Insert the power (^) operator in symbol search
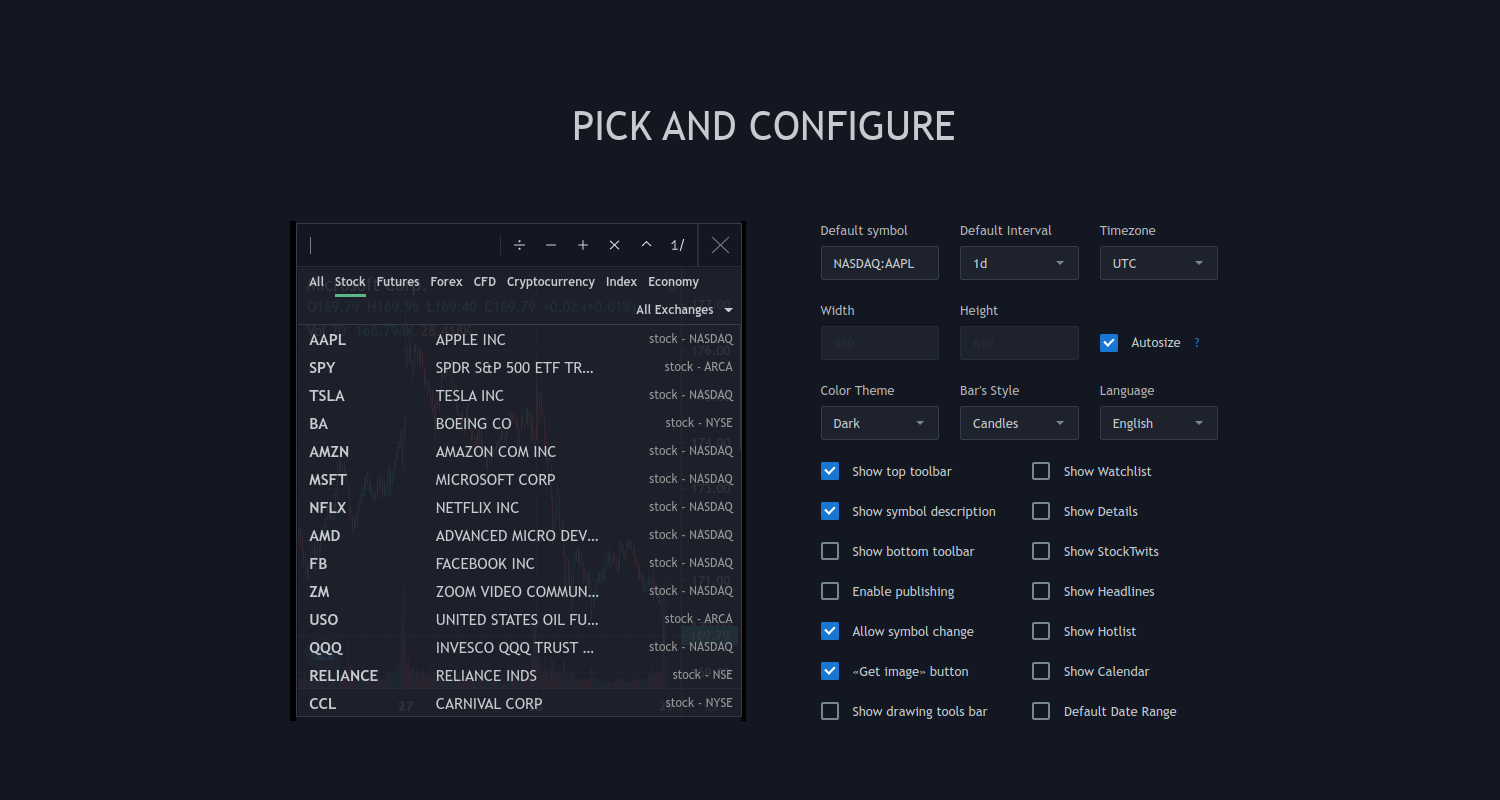This screenshot has width=1500, height=800. click(x=646, y=245)
